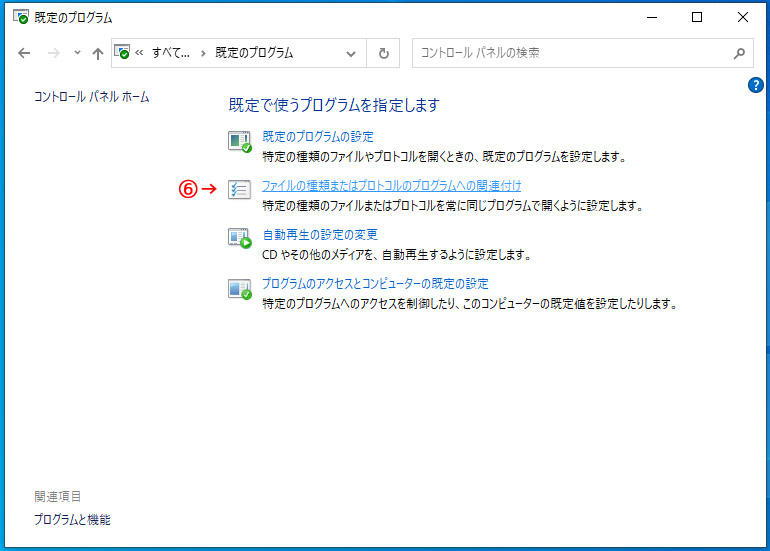Open submenu arrow after すべて... breadcrumb
The height and width of the screenshot is (551, 770).
203,53
